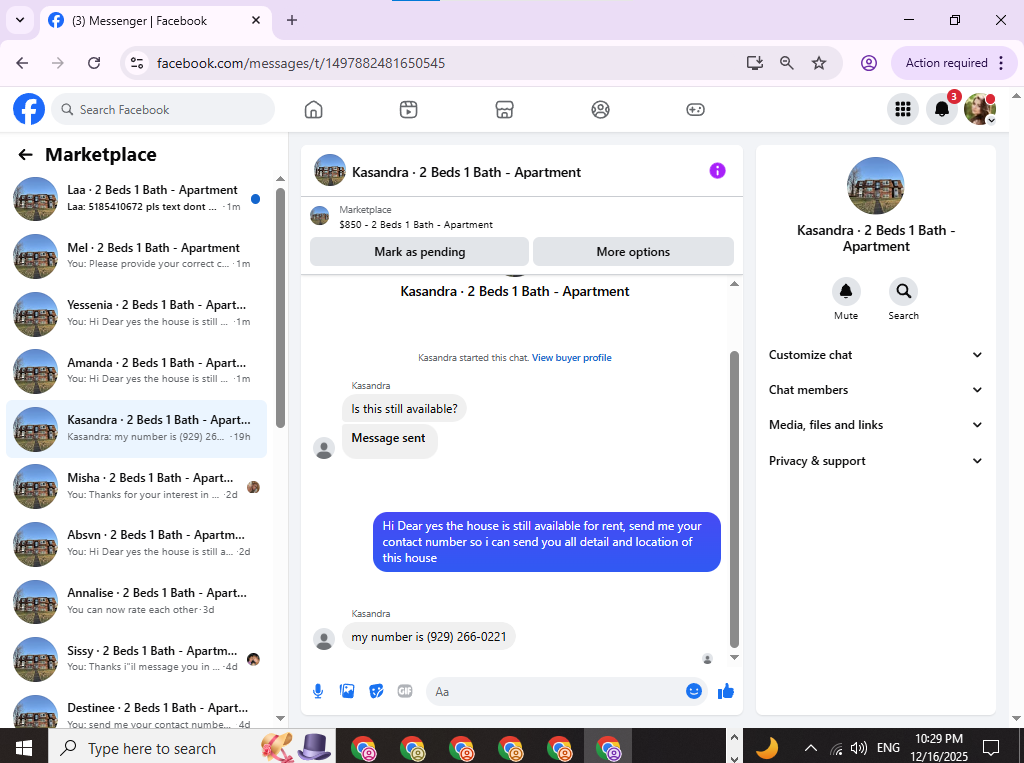
Task: Click chat messages scrollbar
Action: point(734,499)
